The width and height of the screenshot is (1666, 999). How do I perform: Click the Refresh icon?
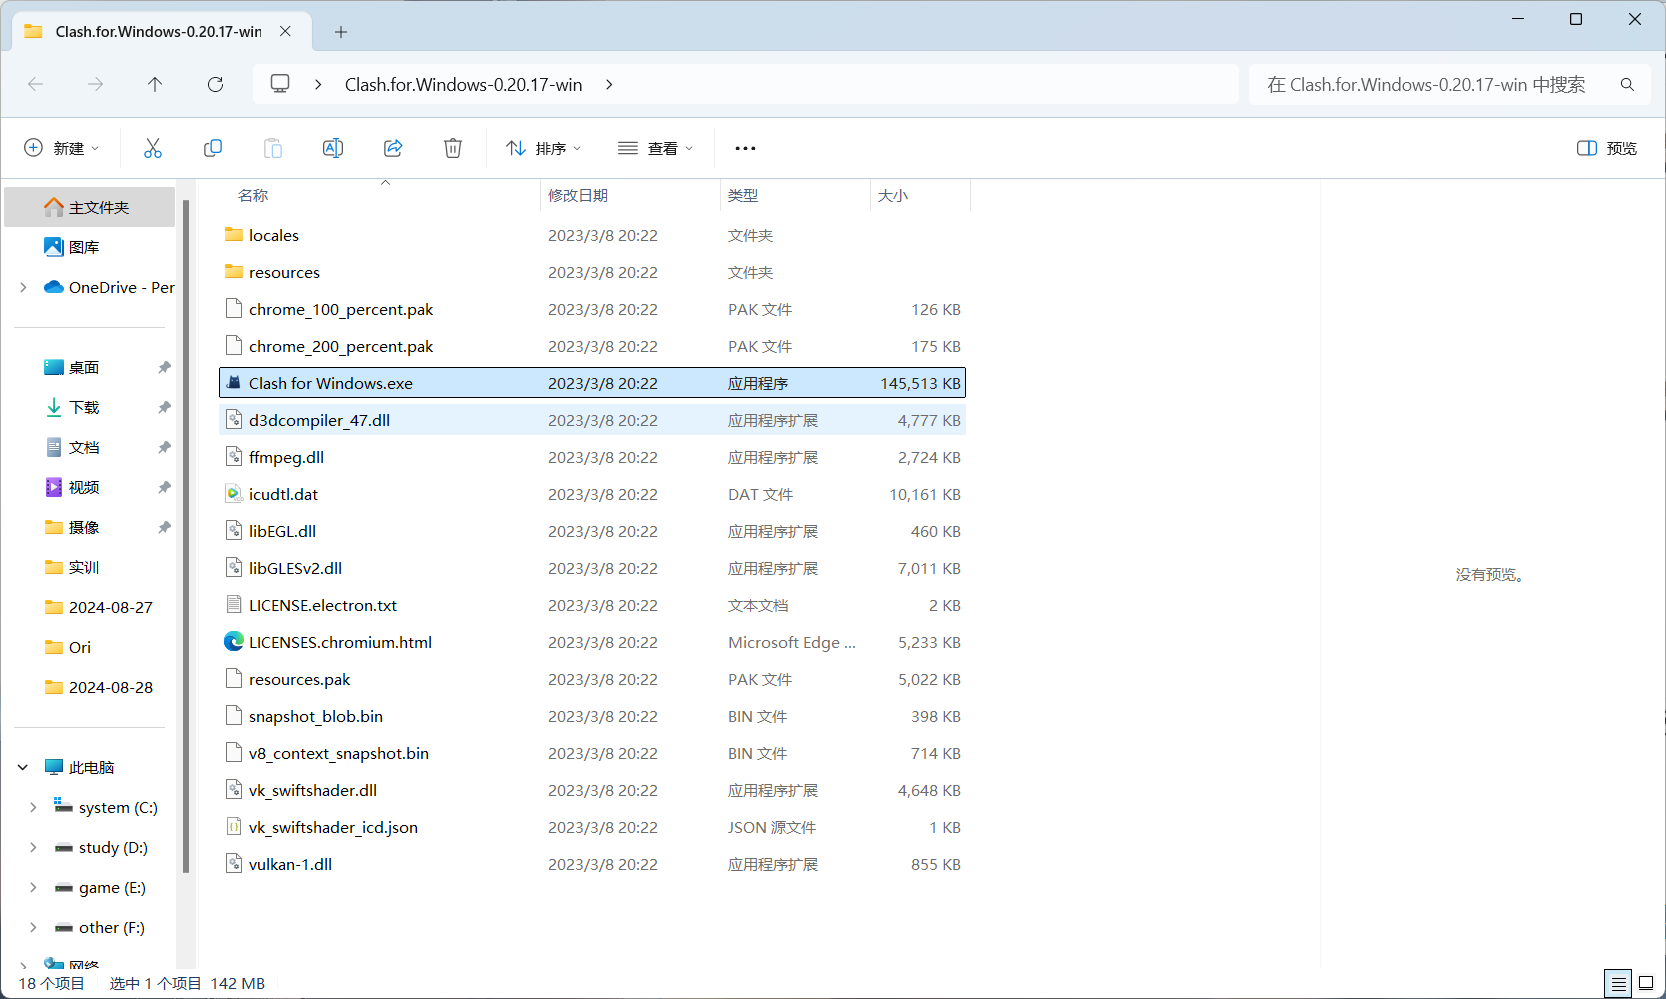215,84
